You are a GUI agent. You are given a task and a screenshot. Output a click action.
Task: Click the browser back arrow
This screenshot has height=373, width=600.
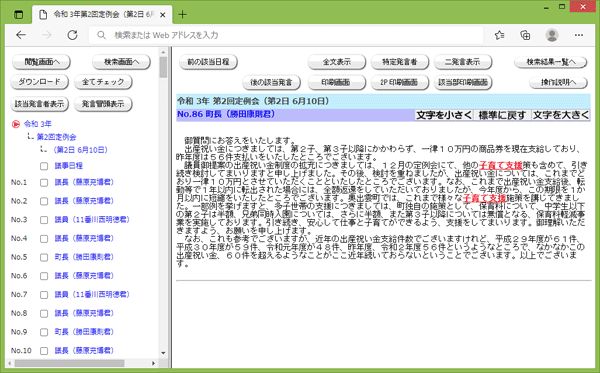point(21,35)
